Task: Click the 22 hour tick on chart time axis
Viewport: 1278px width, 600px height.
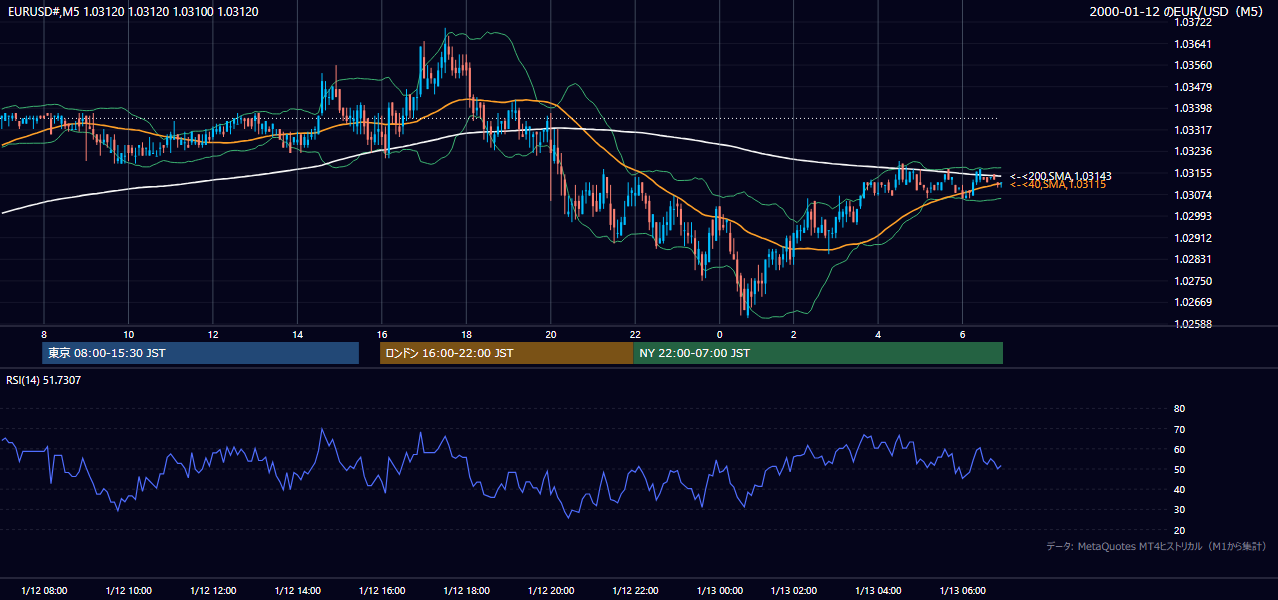Action: 636,334
